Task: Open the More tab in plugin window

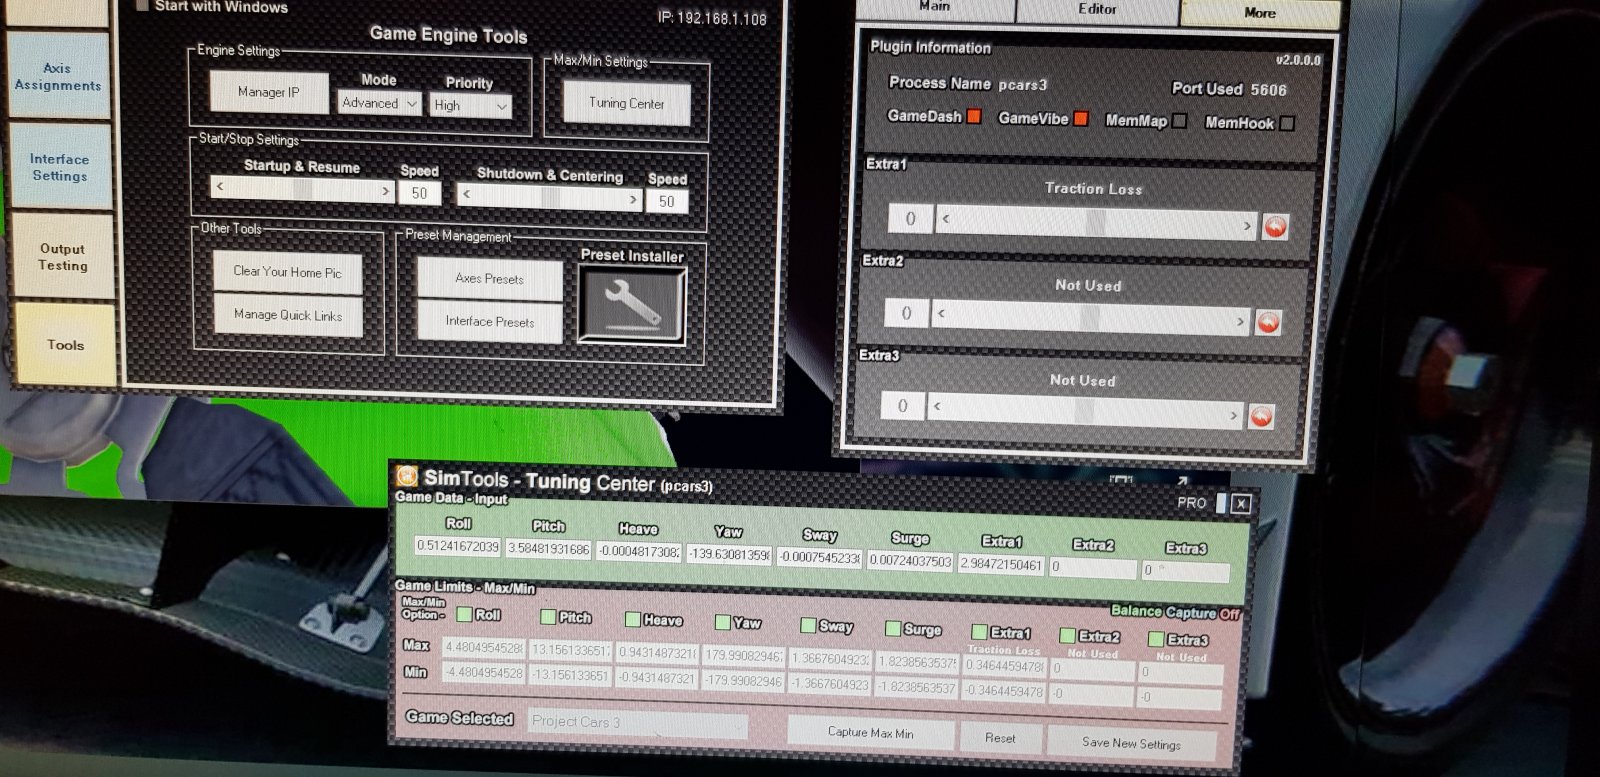Action: [1260, 13]
